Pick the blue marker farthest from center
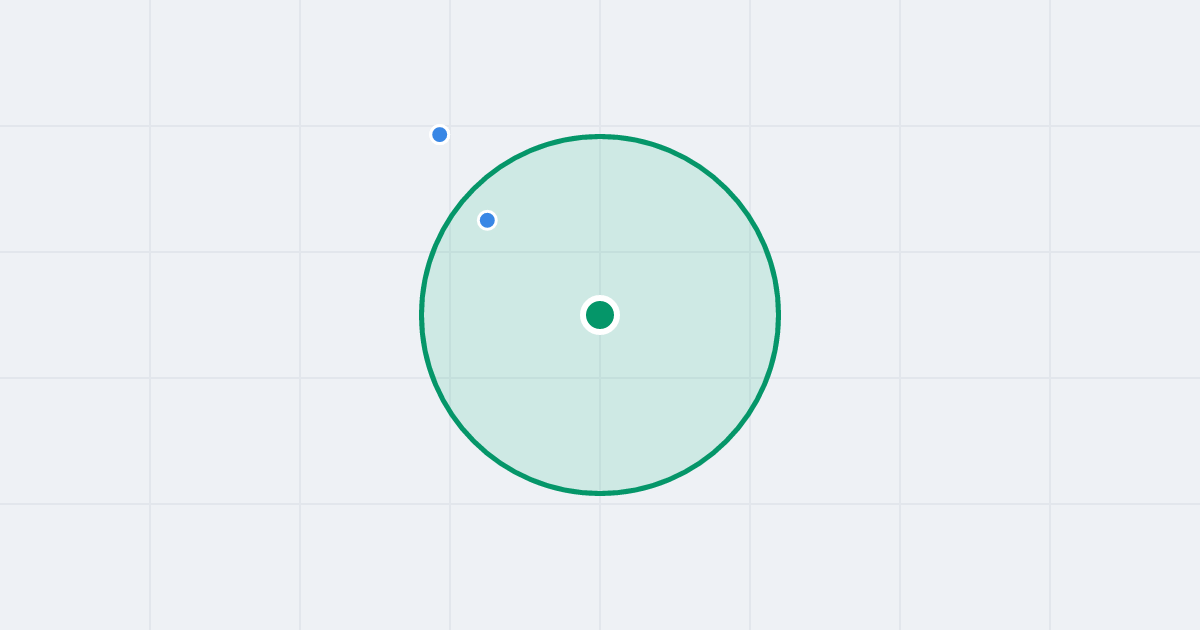 (x=439, y=134)
